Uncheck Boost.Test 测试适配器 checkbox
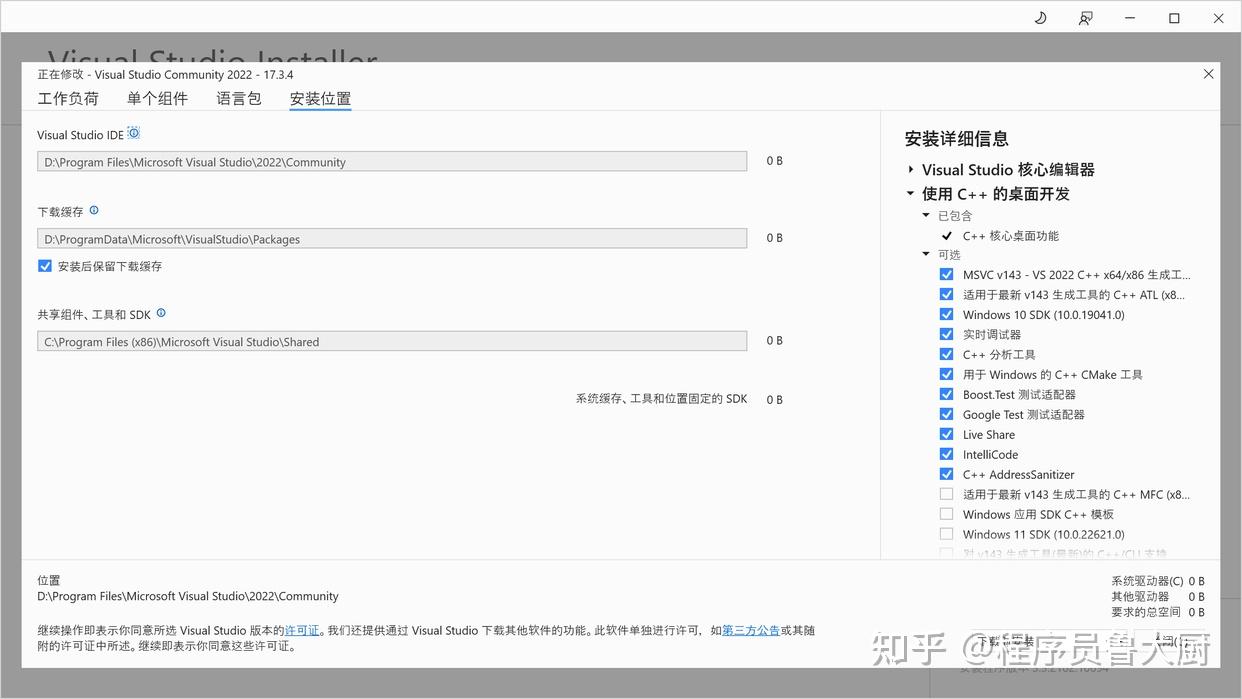 (946, 394)
